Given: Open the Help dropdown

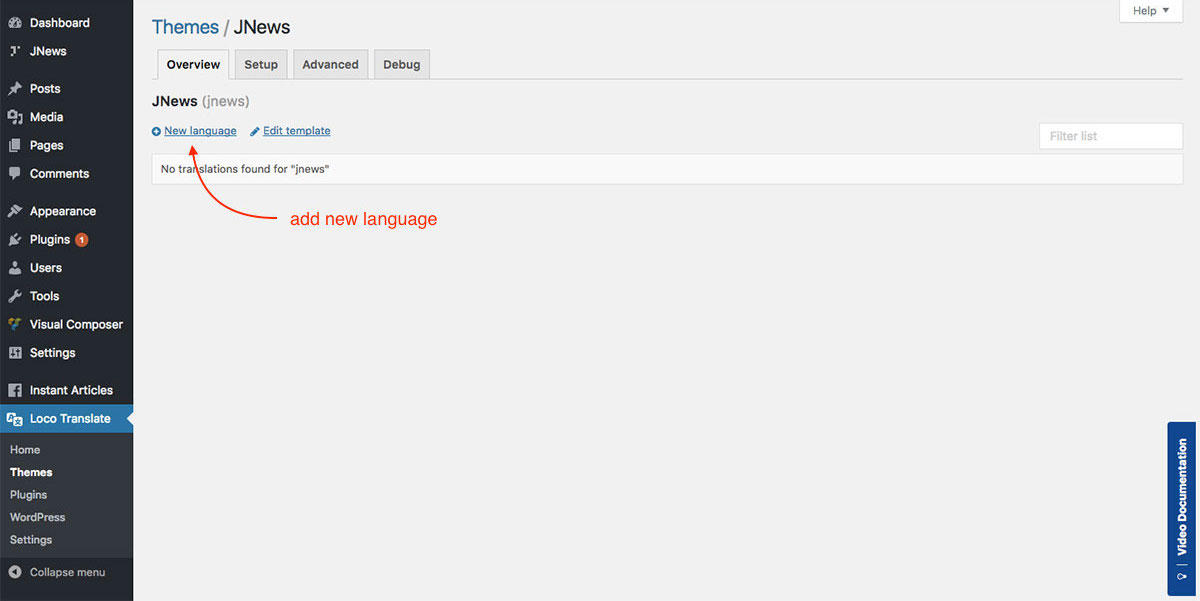Looking at the screenshot, I should click(x=1150, y=11).
